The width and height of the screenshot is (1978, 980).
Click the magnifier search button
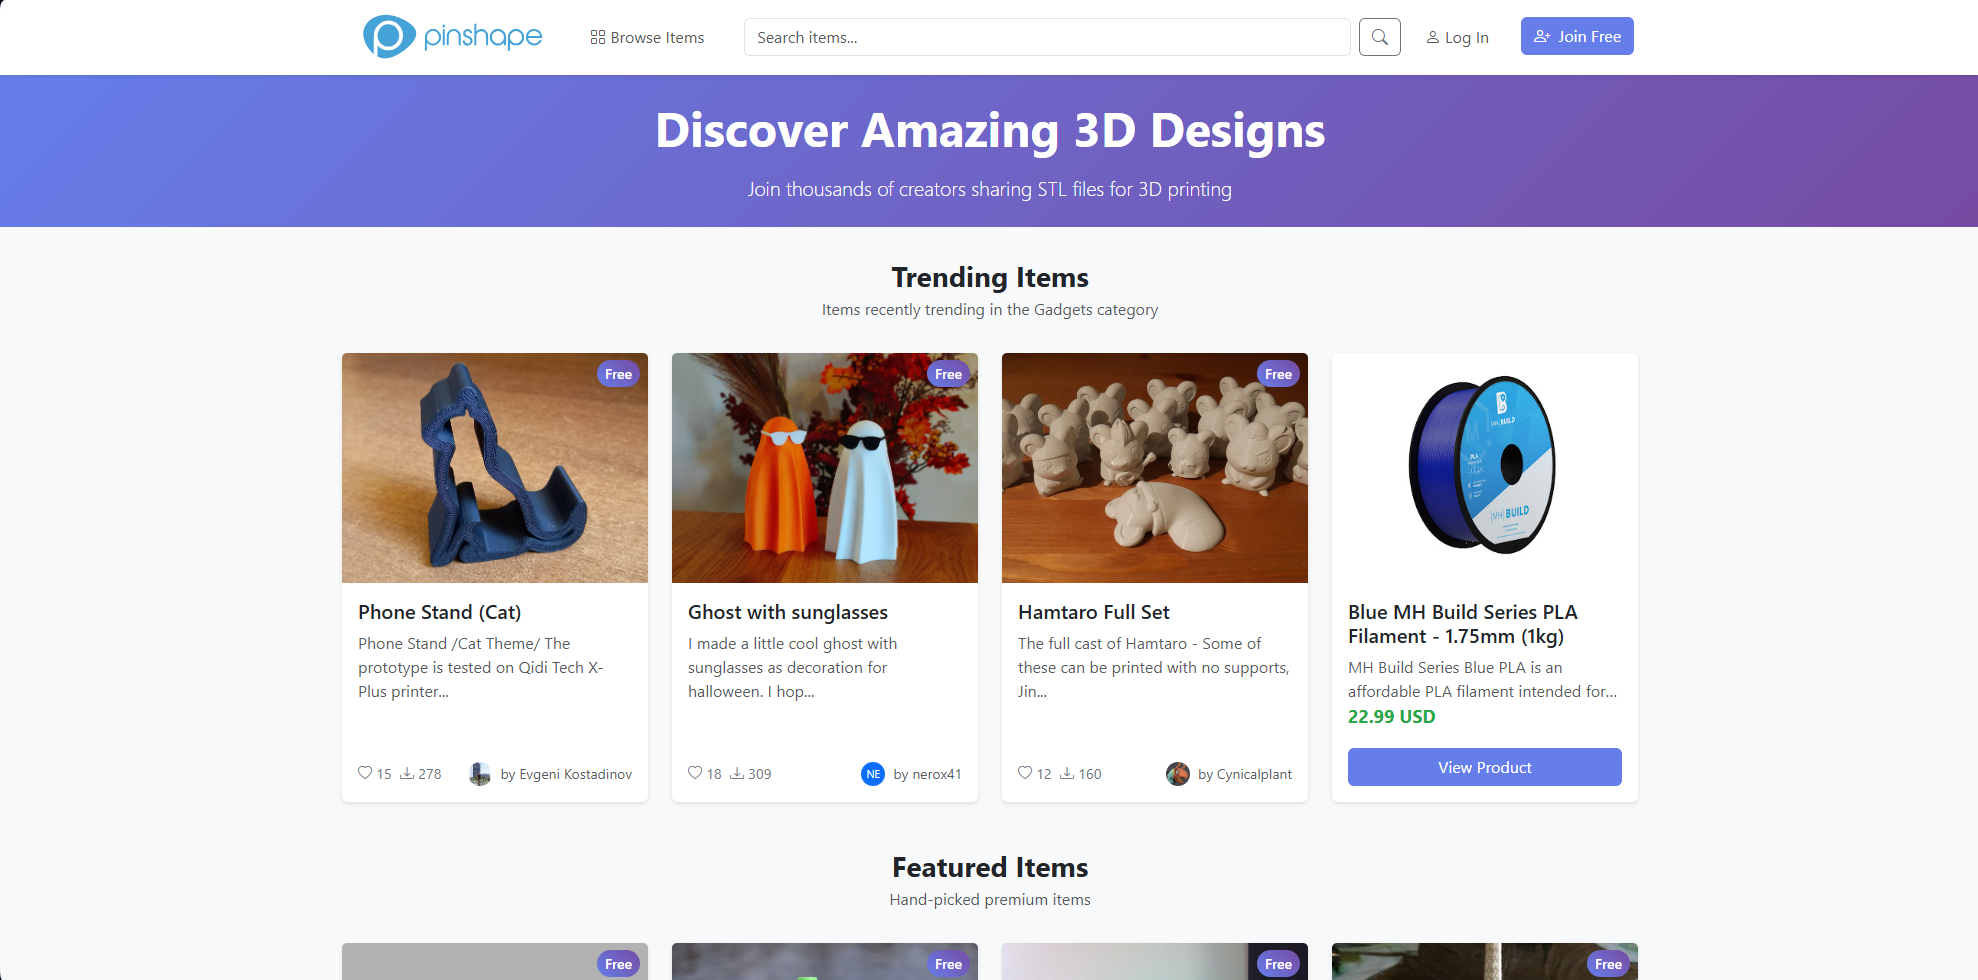(x=1379, y=37)
